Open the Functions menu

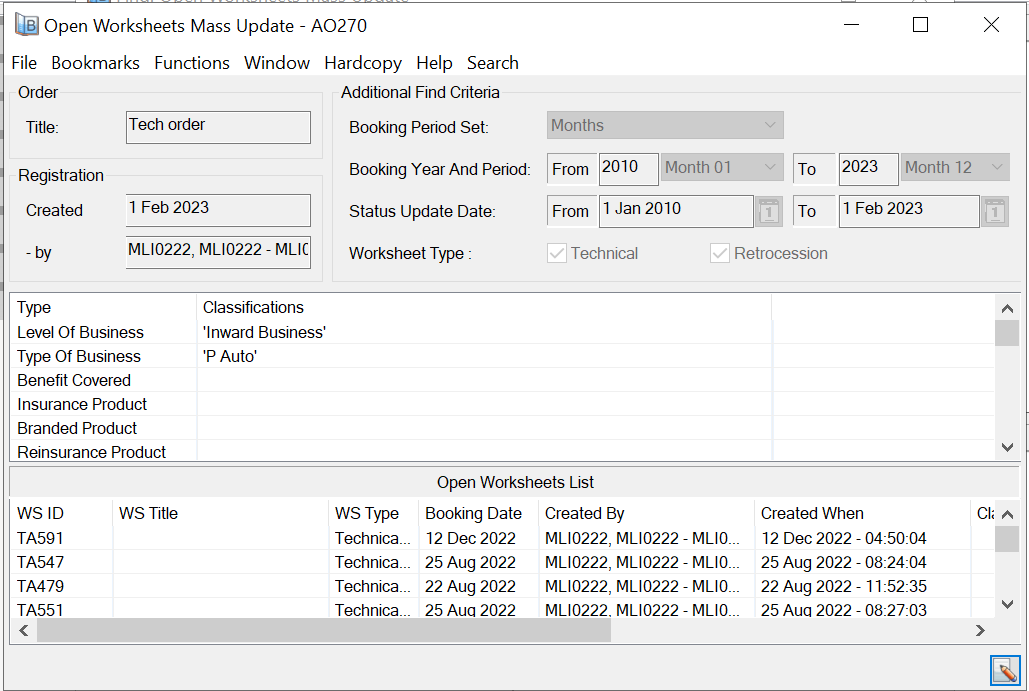192,63
